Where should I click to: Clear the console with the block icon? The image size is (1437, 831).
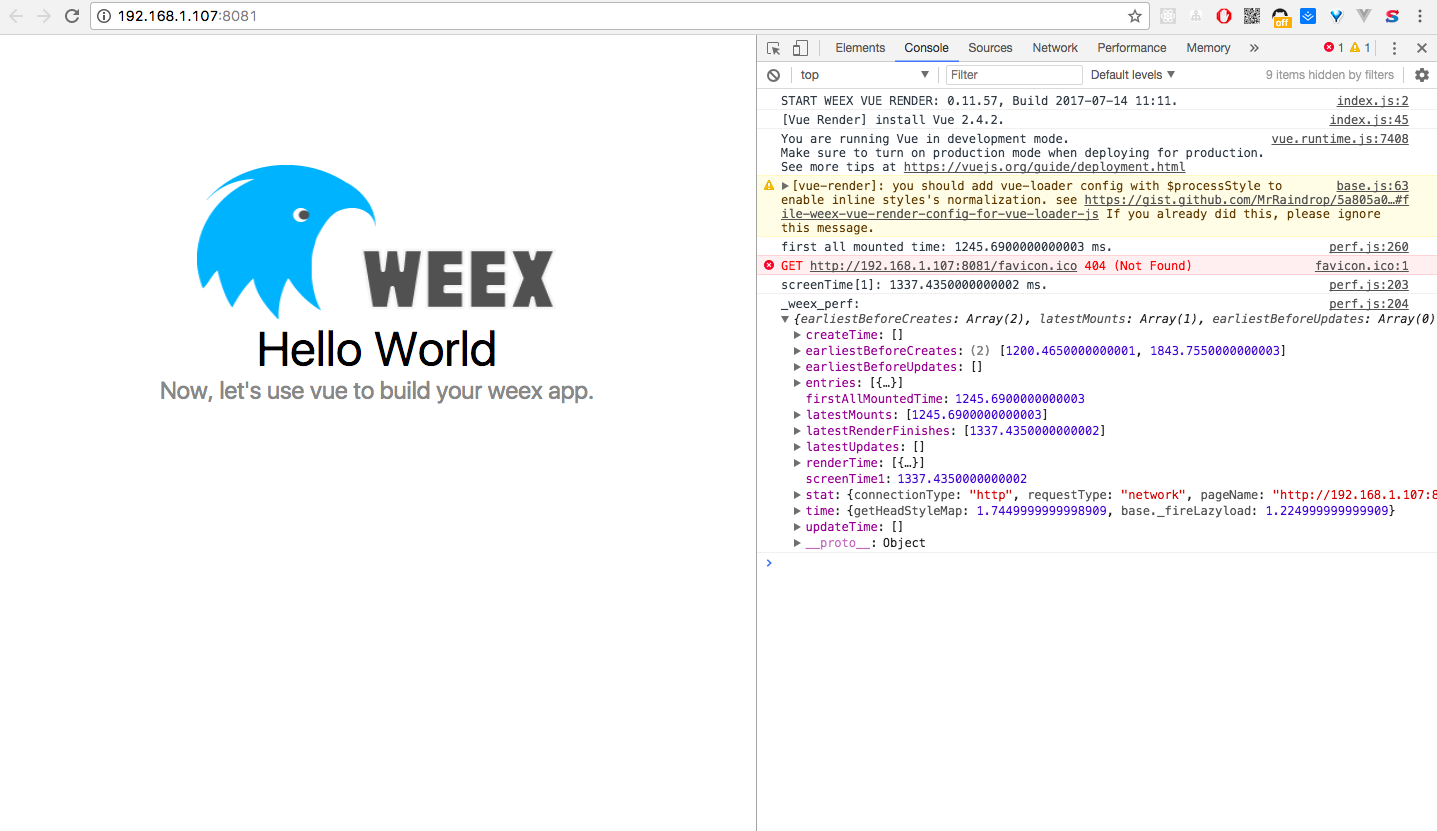(x=773, y=75)
